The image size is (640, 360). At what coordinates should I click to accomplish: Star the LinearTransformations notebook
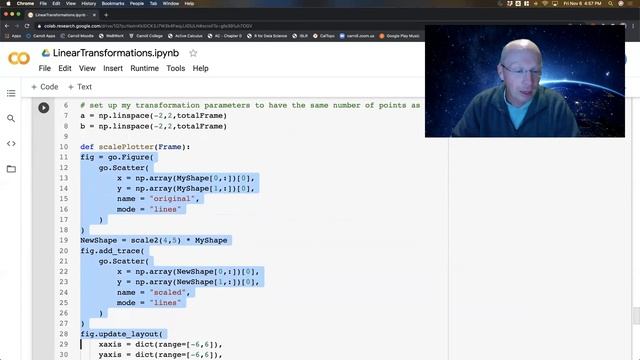193,53
